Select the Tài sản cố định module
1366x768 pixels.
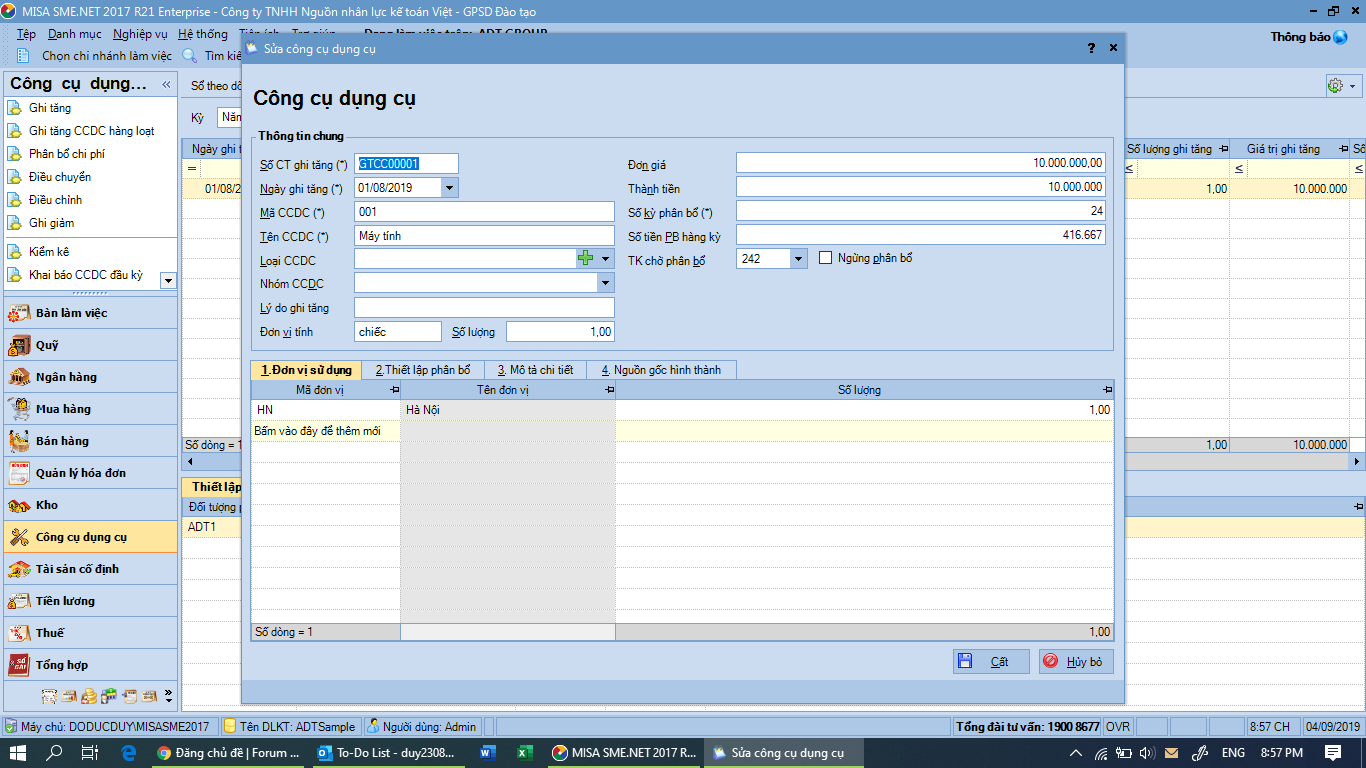[77, 569]
